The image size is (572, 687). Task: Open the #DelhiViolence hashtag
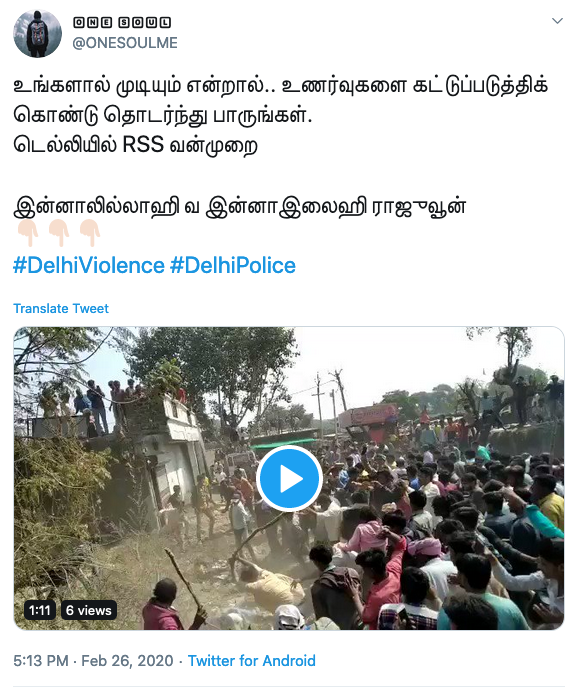[x=89, y=266]
